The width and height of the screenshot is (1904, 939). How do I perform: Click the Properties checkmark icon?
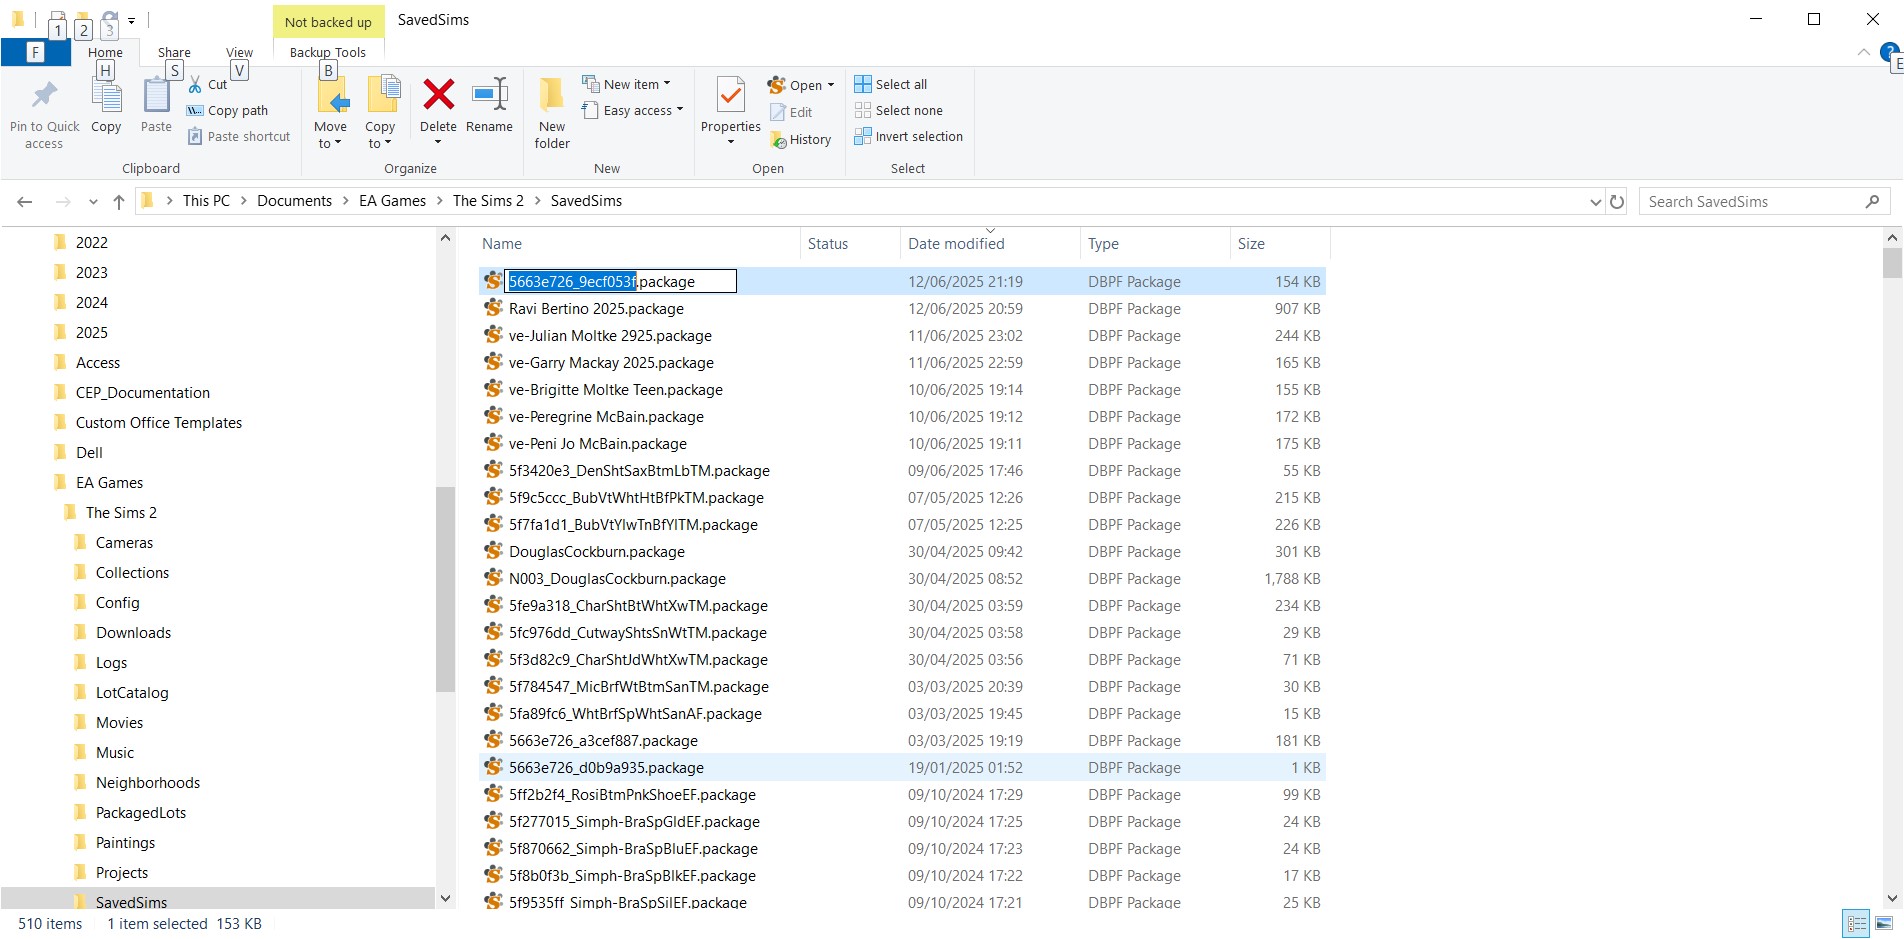point(731,95)
